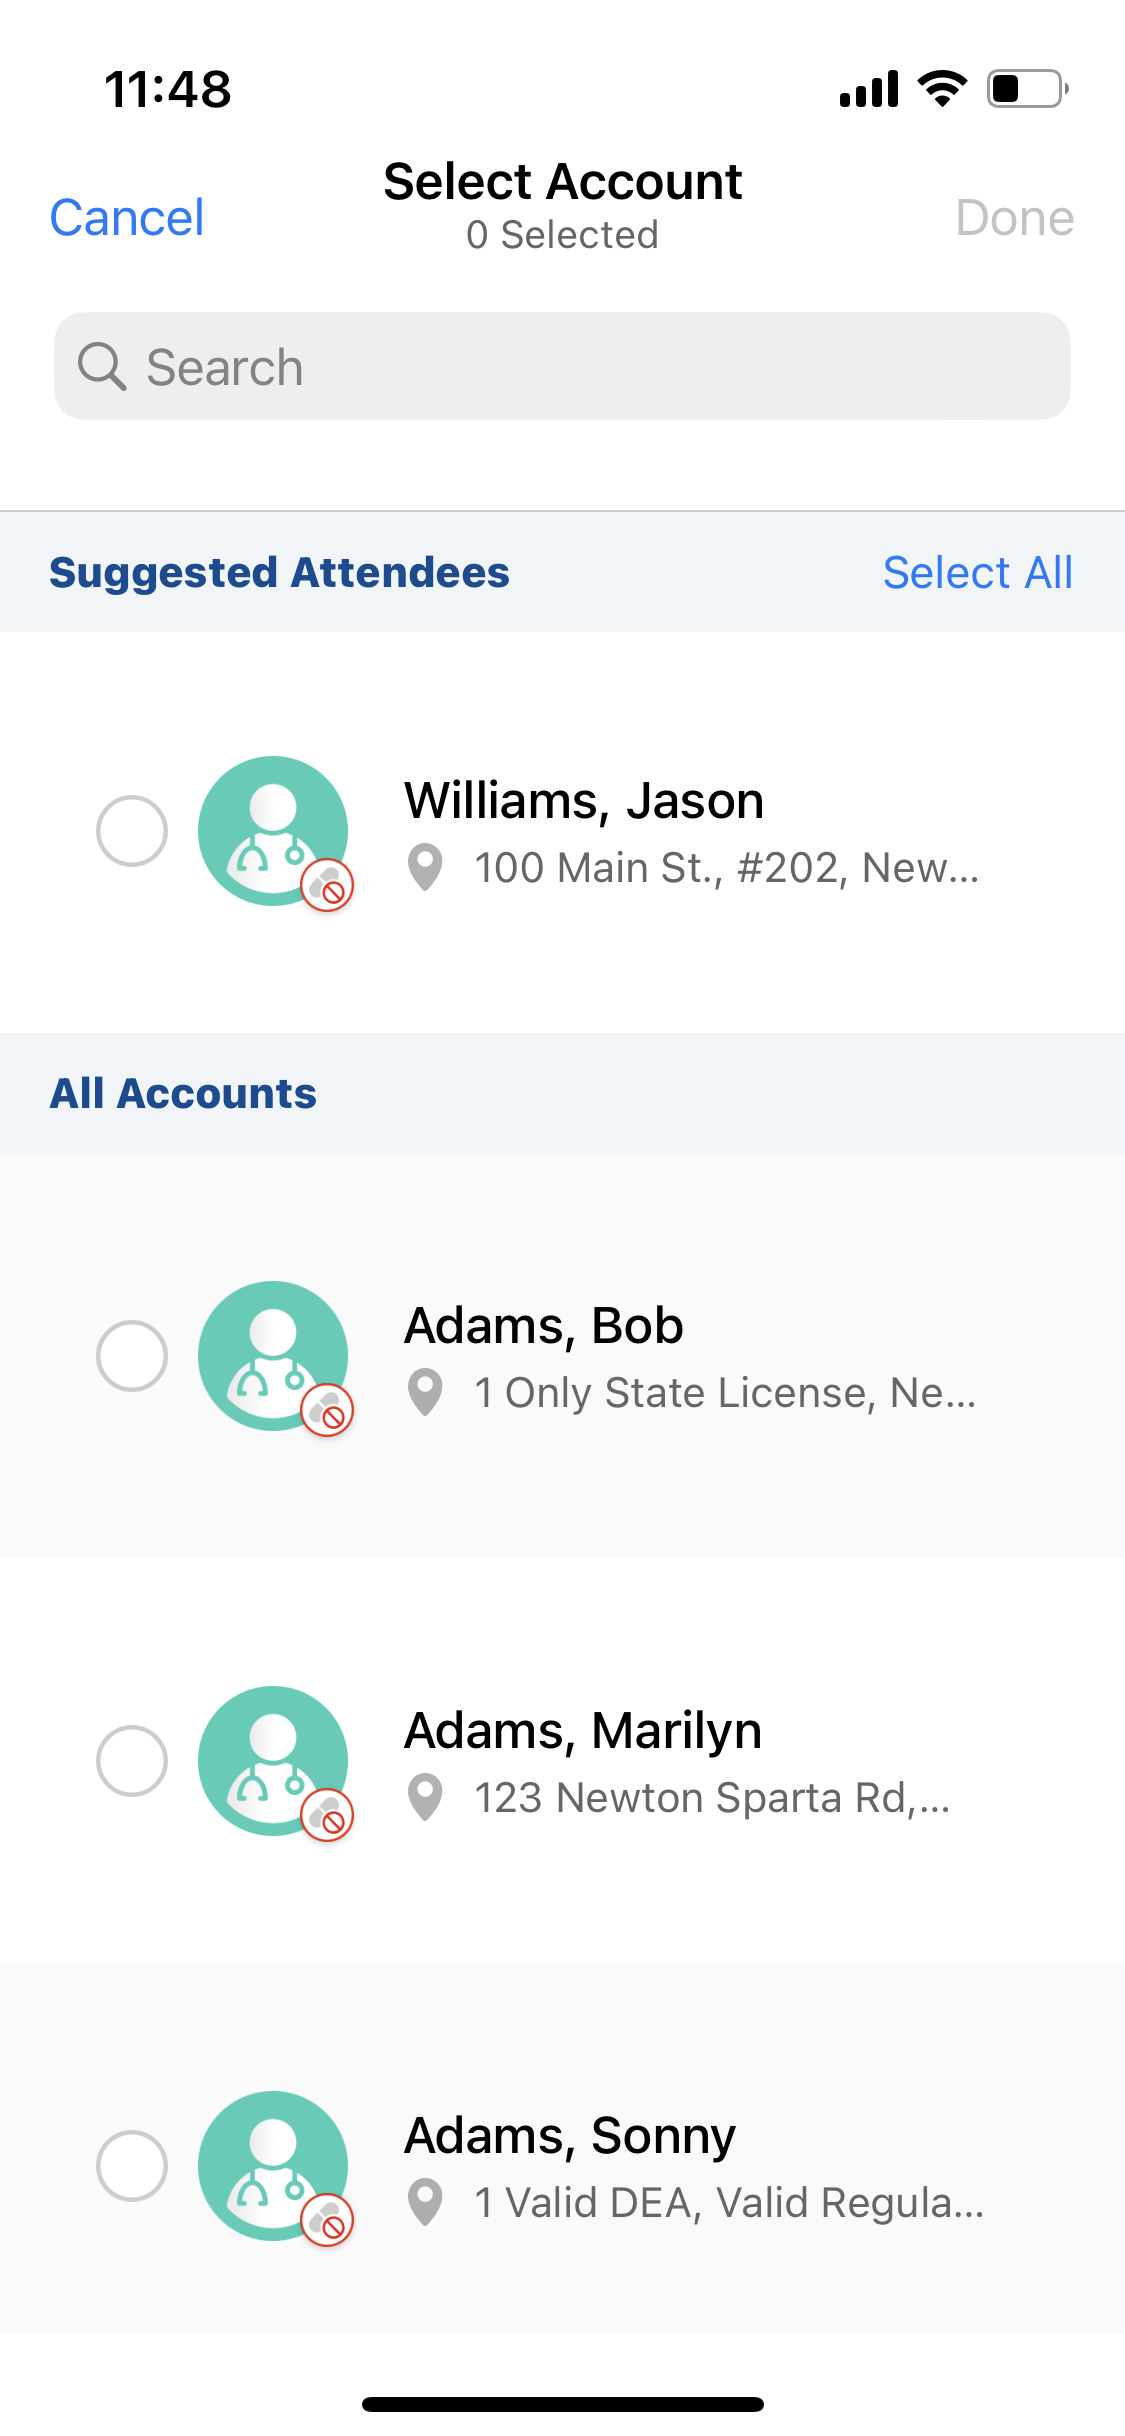
Task: Tap location pin beside 100 Main St.
Action: tap(426, 867)
